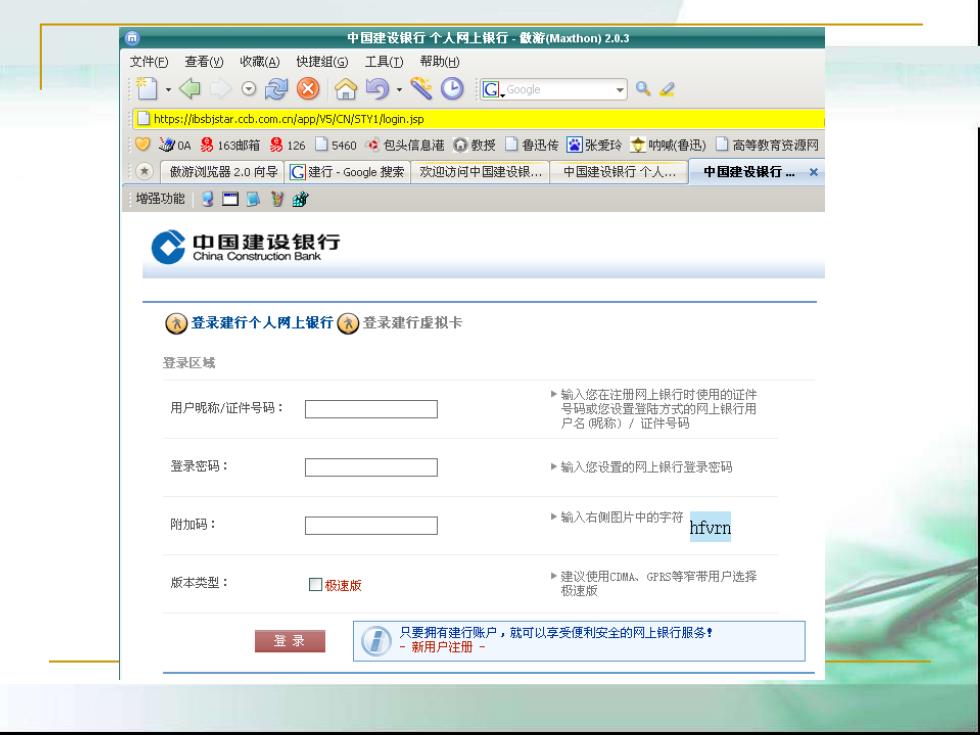
Task: Click the highlighter pen icon
Action: [667, 89]
